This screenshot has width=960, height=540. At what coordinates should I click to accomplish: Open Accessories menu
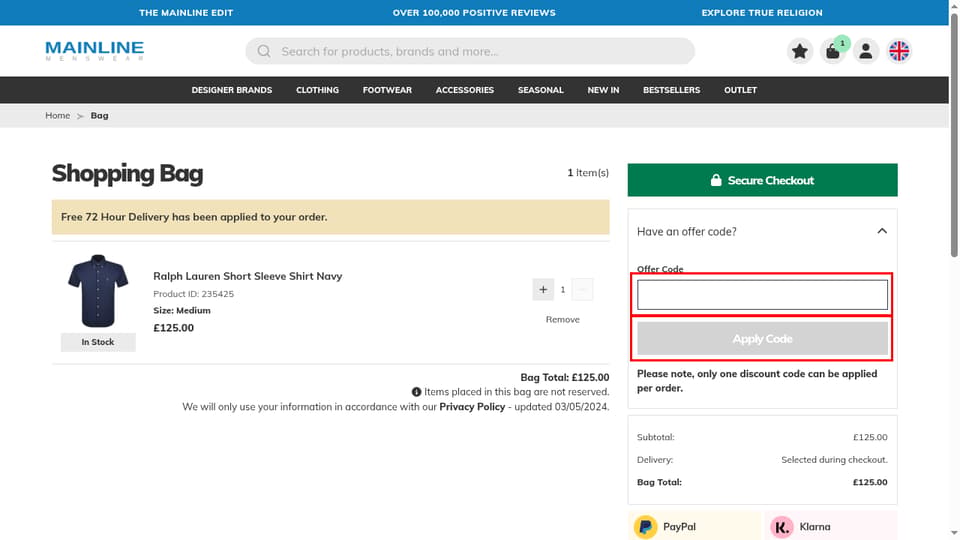(x=465, y=90)
